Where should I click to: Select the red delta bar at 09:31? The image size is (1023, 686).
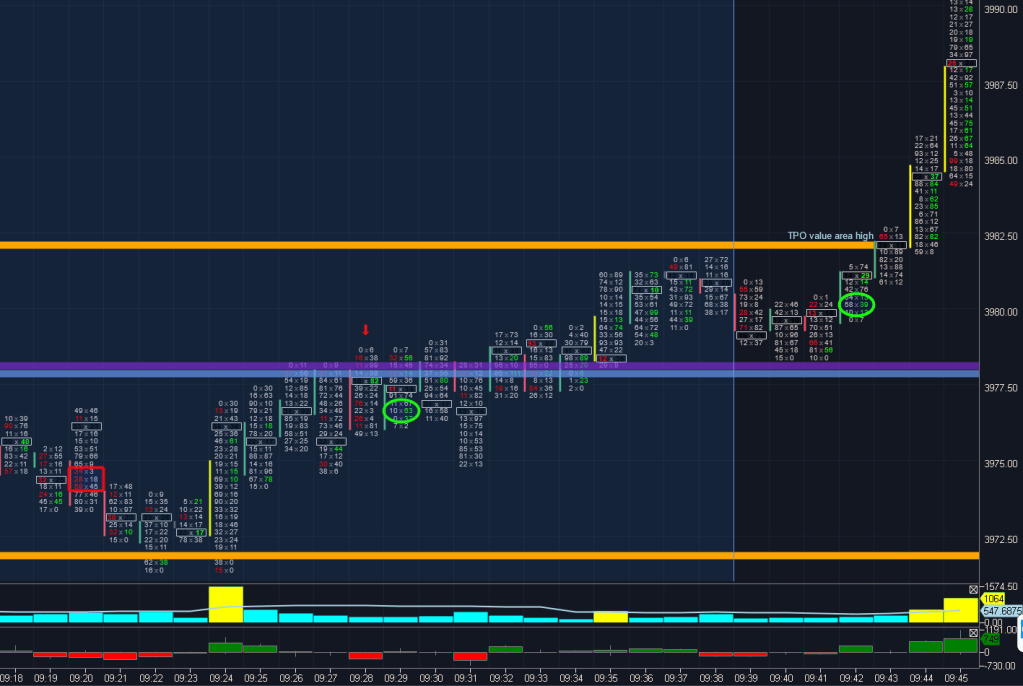pos(470,656)
